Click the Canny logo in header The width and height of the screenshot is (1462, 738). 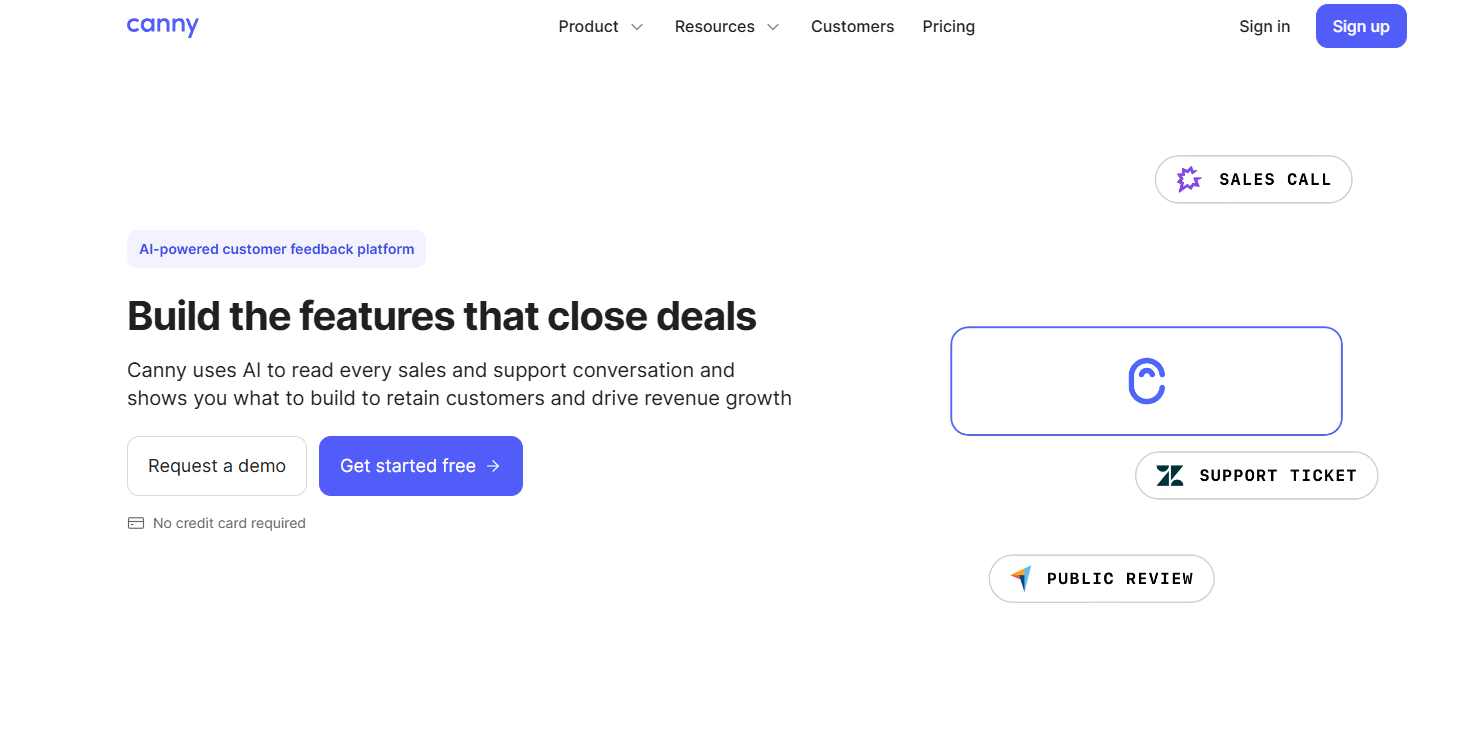pyautogui.click(x=163, y=26)
